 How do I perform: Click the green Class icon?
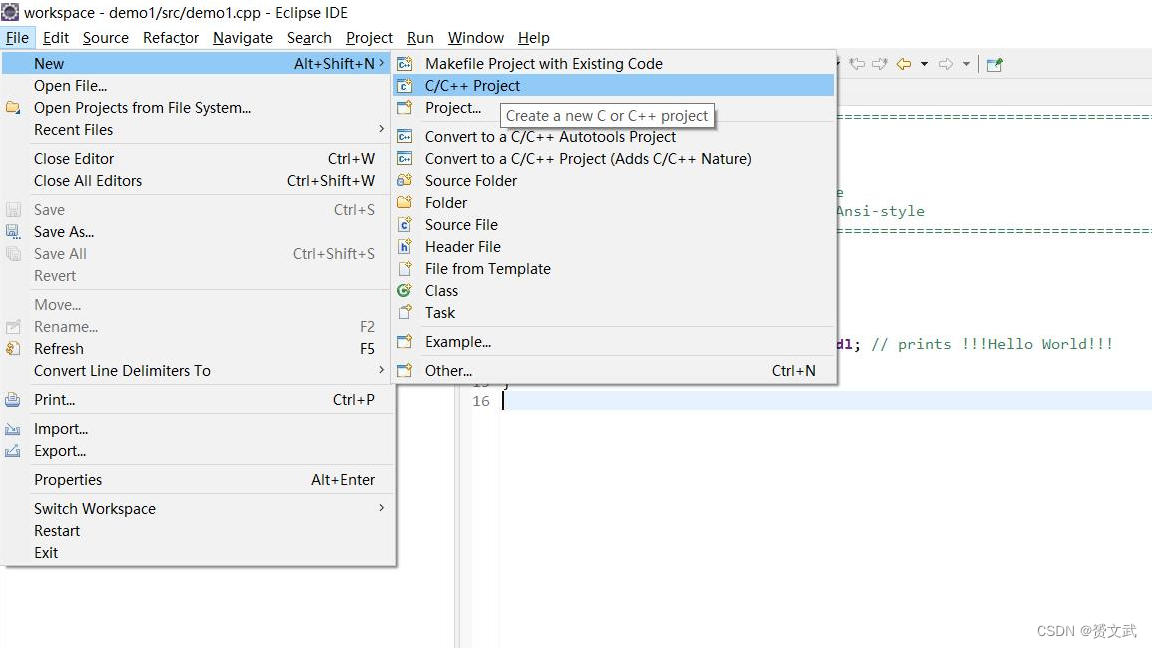[405, 291]
